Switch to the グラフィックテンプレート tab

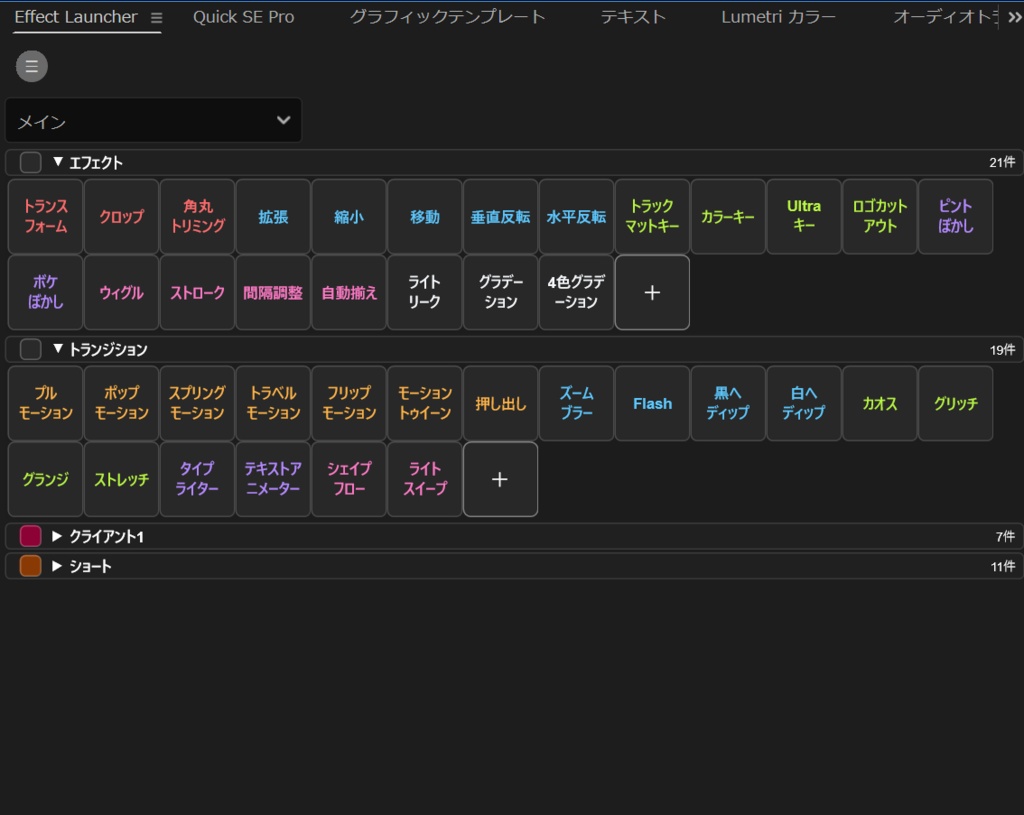(447, 17)
